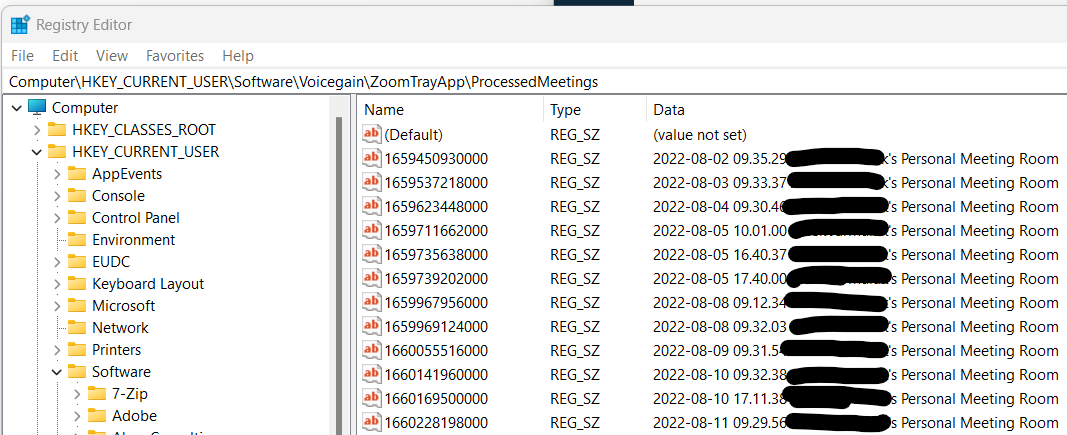Click string icon for value 1659735638000
1067x435 pixels.
[x=372, y=254]
